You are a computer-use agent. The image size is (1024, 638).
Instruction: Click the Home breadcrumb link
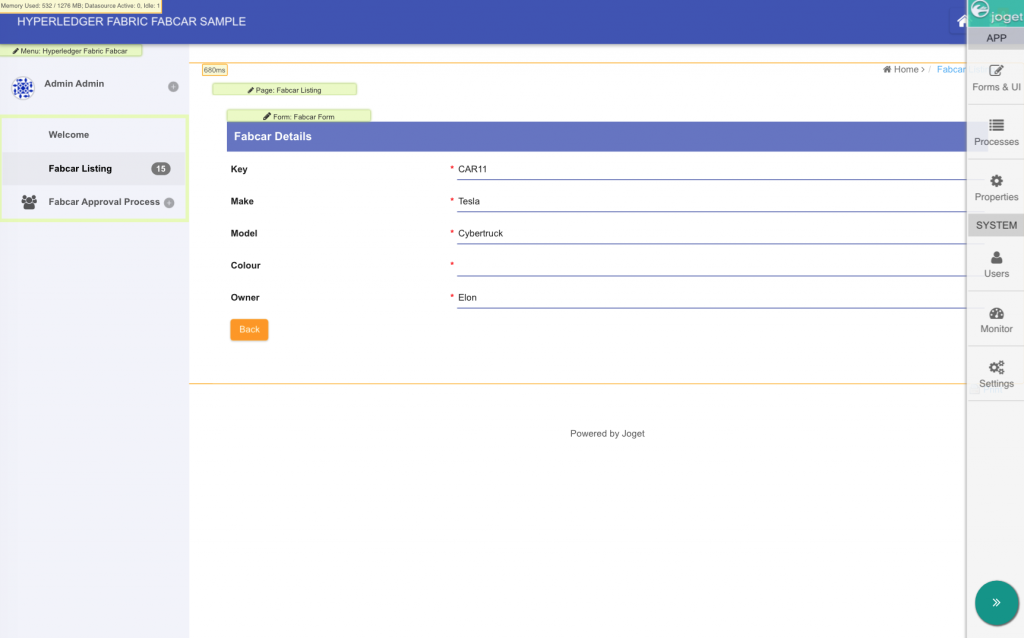tap(905, 70)
